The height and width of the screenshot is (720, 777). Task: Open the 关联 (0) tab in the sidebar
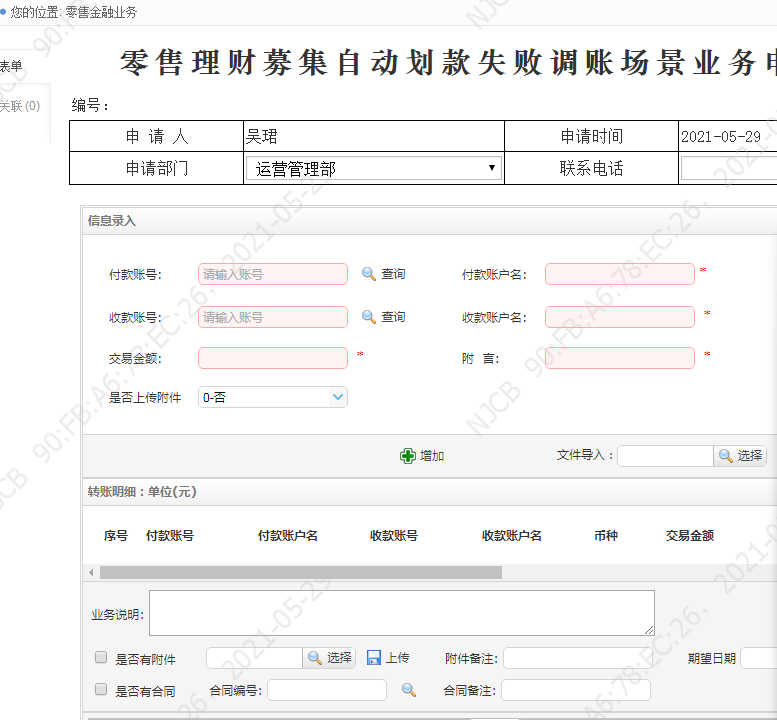click(x=20, y=106)
